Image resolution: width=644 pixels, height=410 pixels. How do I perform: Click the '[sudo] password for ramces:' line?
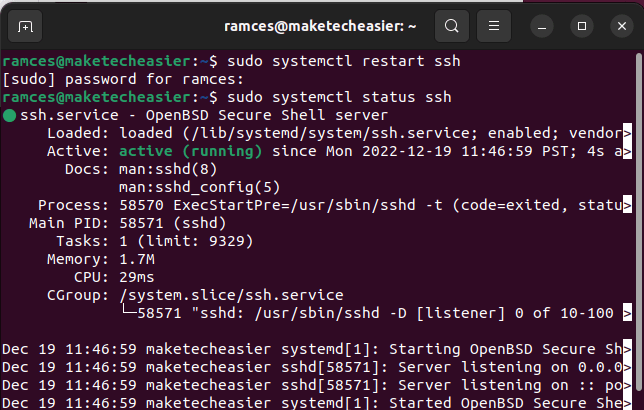pyautogui.click(x=123, y=79)
